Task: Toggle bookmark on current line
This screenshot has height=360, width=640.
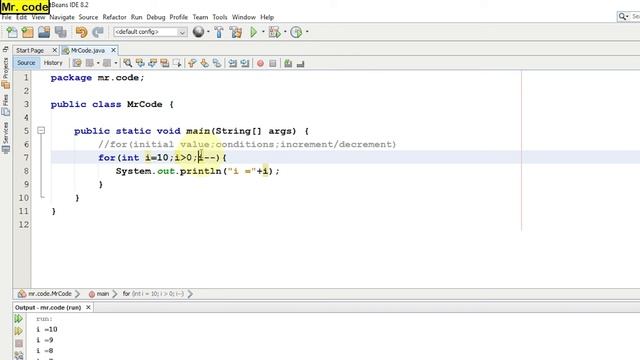Action: pyautogui.click(x=217, y=63)
